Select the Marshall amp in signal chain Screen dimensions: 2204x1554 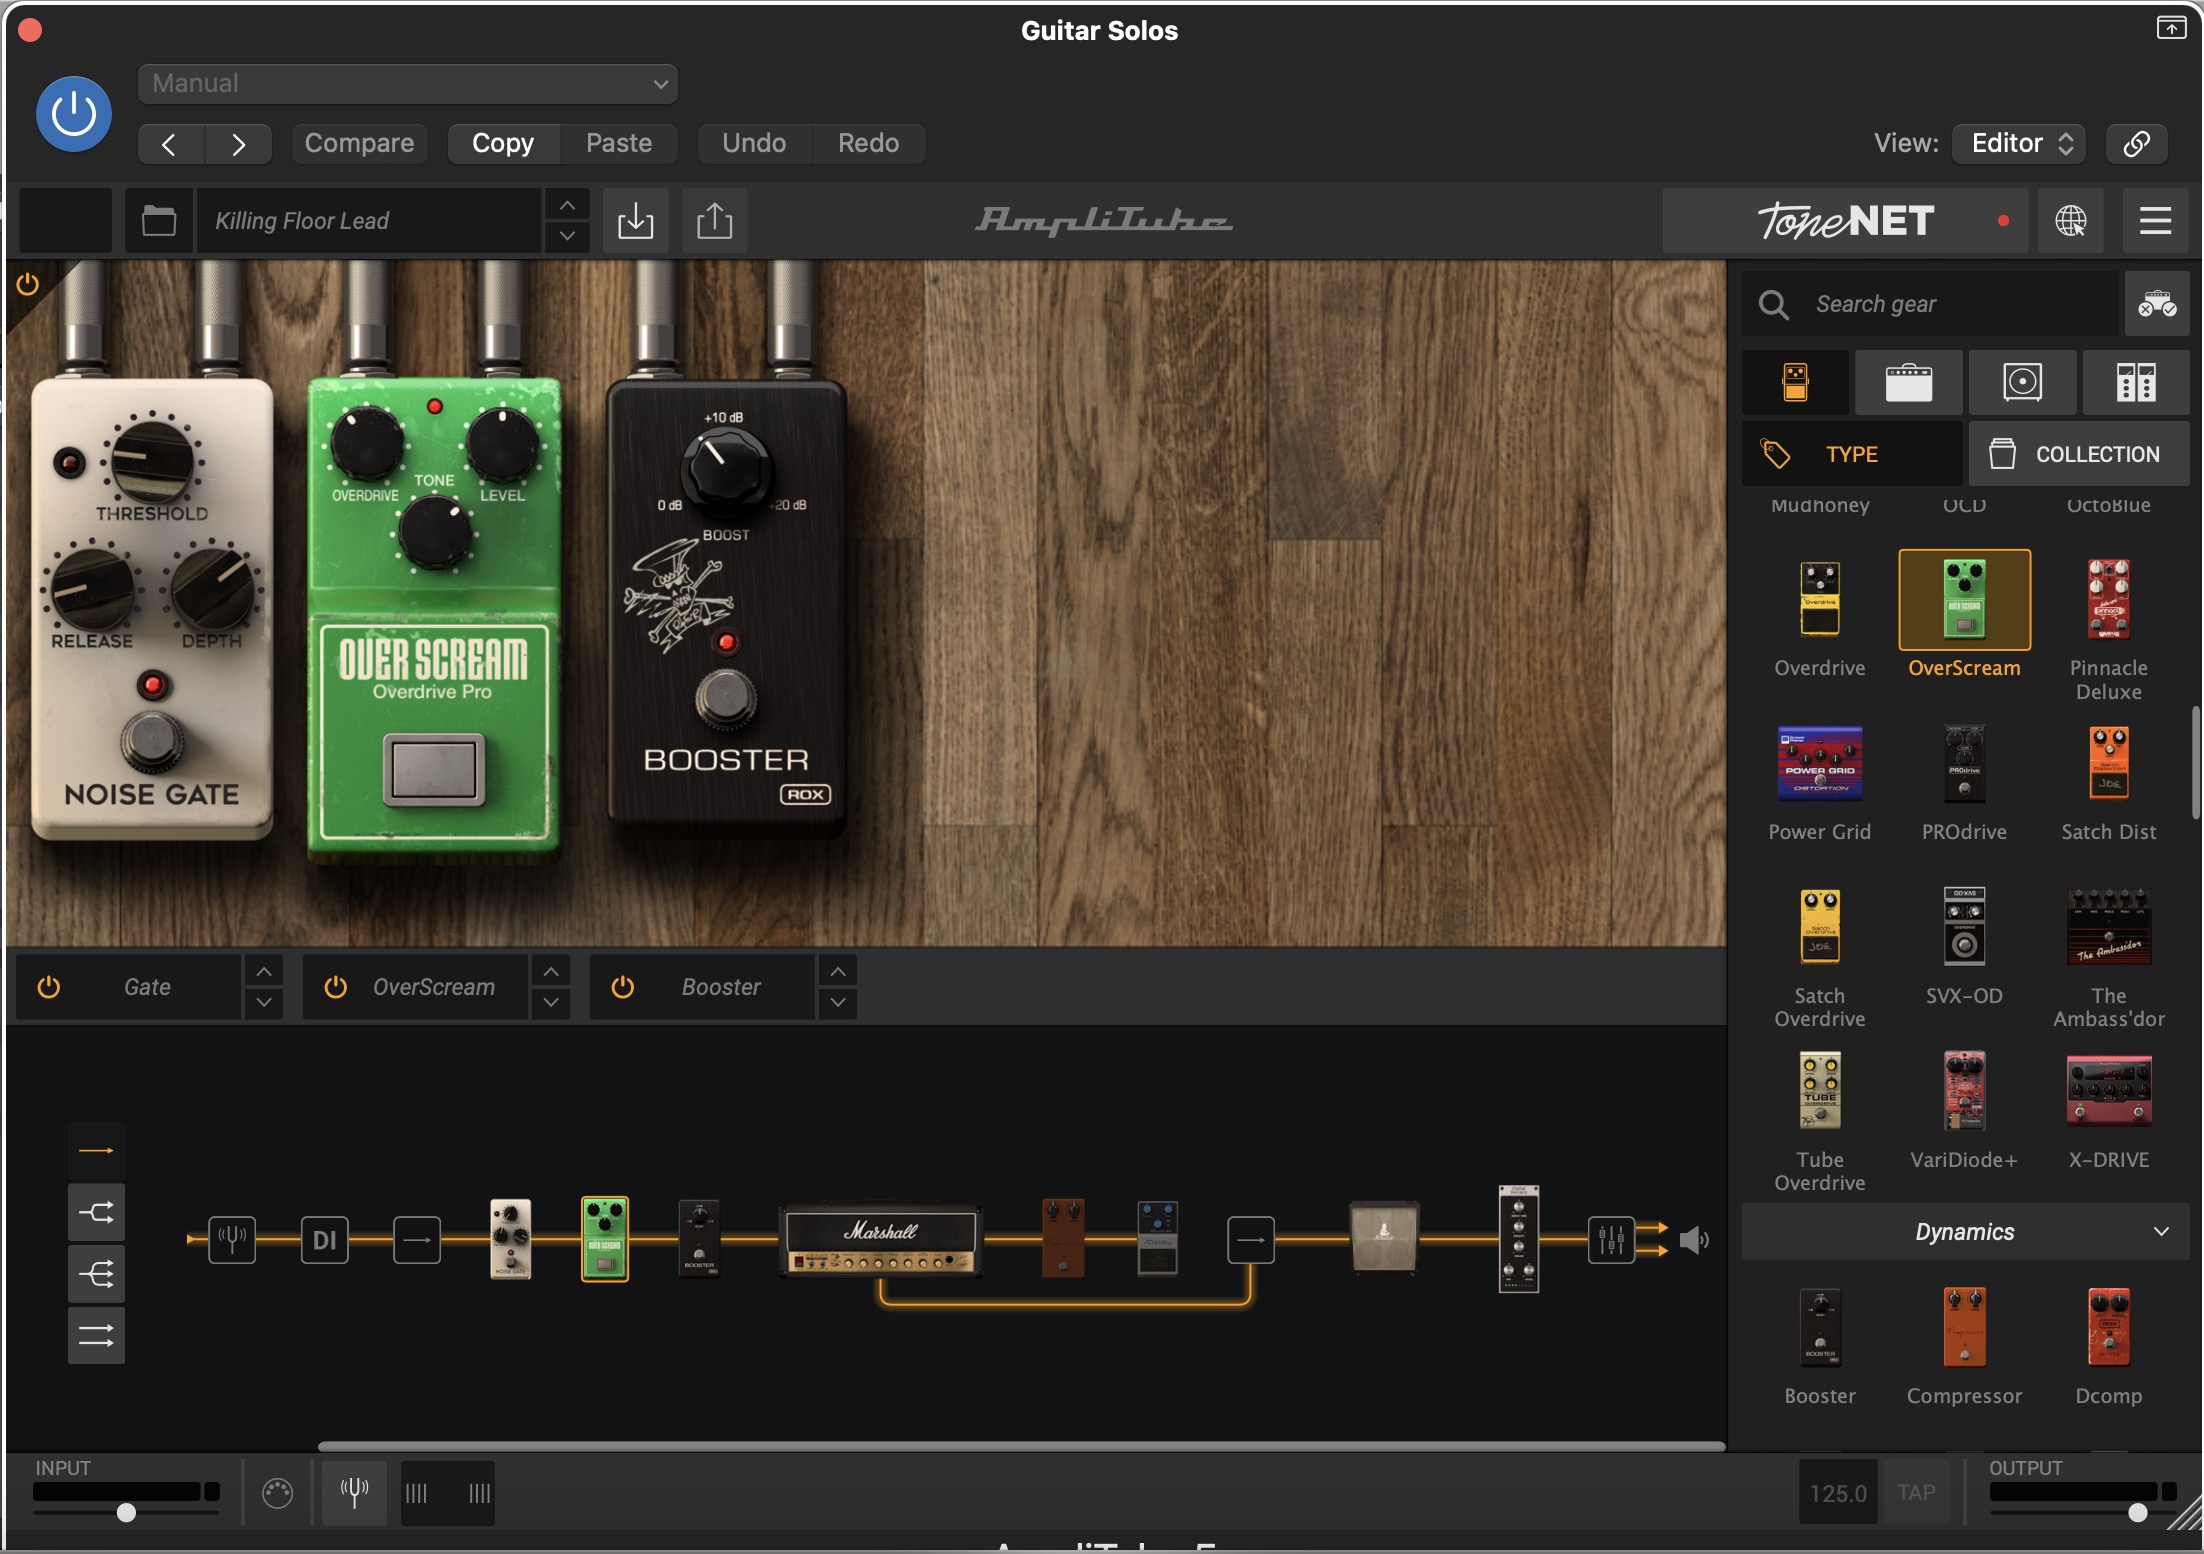(x=880, y=1241)
